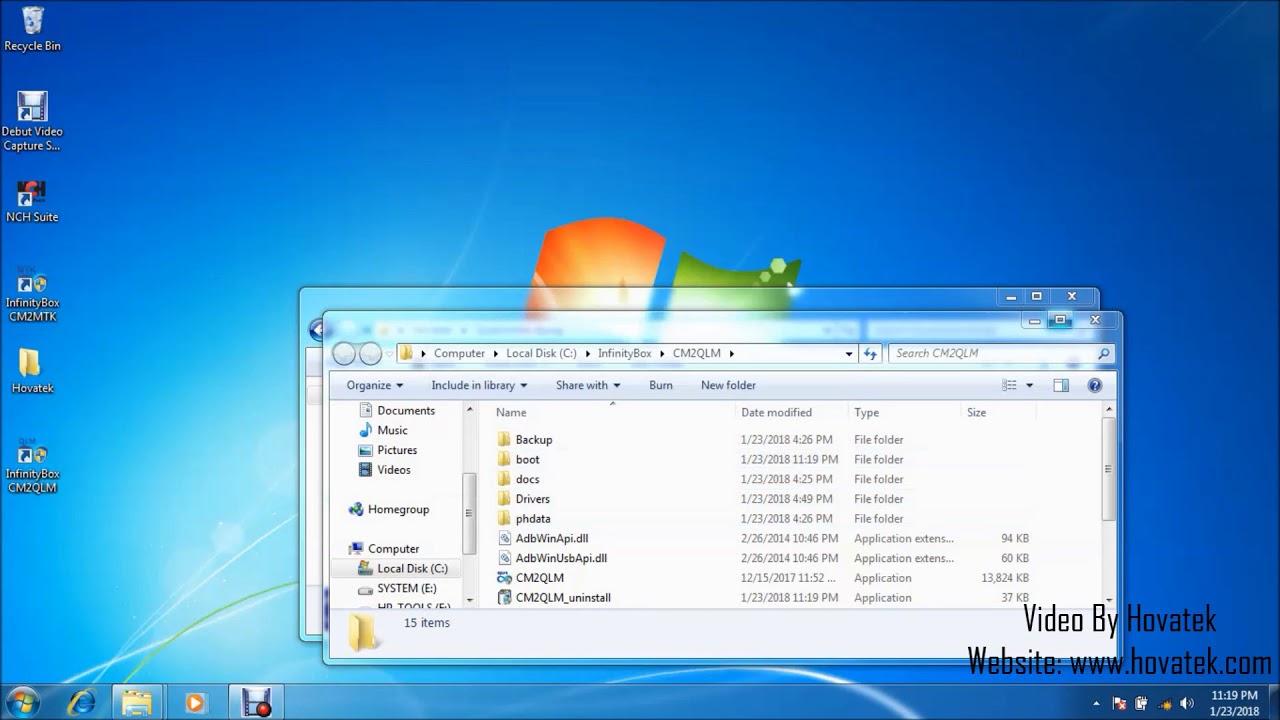Toggle the preview pane in Explorer
1280x720 pixels.
pyautogui.click(x=1061, y=385)
